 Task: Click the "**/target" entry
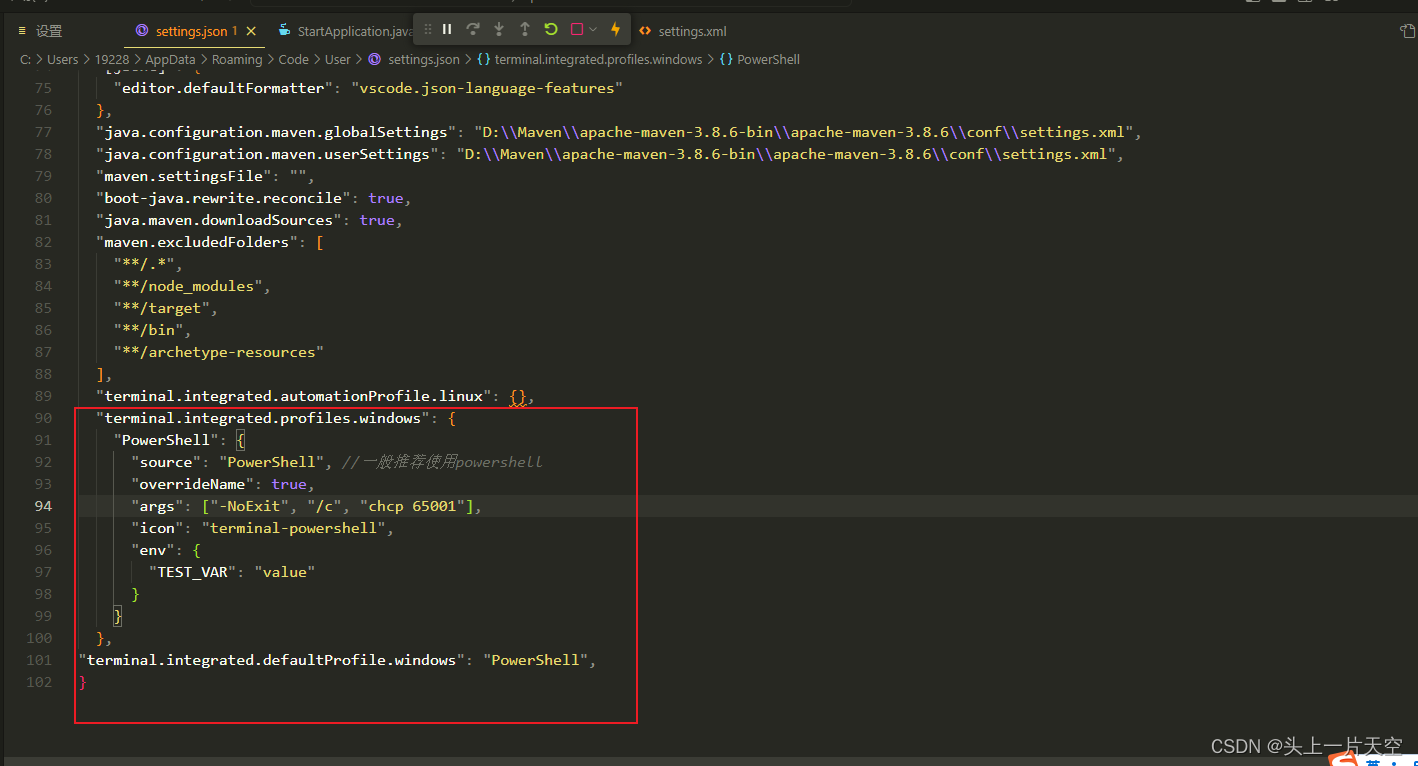point(162,308)
